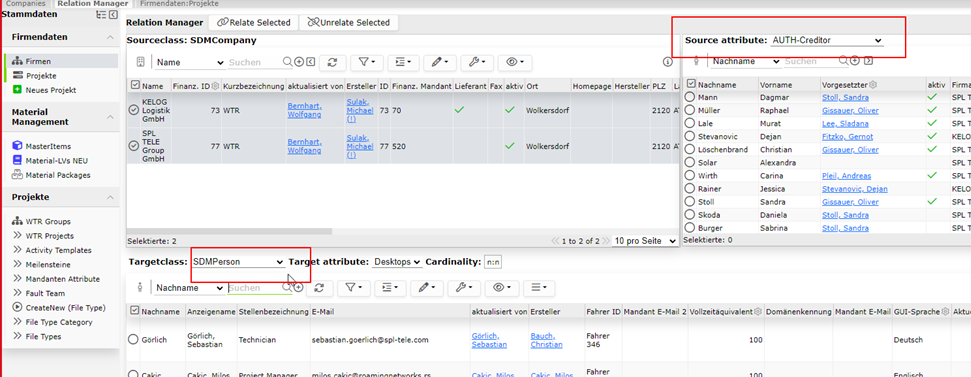Open the Gissauer, Oliver link for Müller
This screenshot has width=971, height=377.
click(850, 111)
